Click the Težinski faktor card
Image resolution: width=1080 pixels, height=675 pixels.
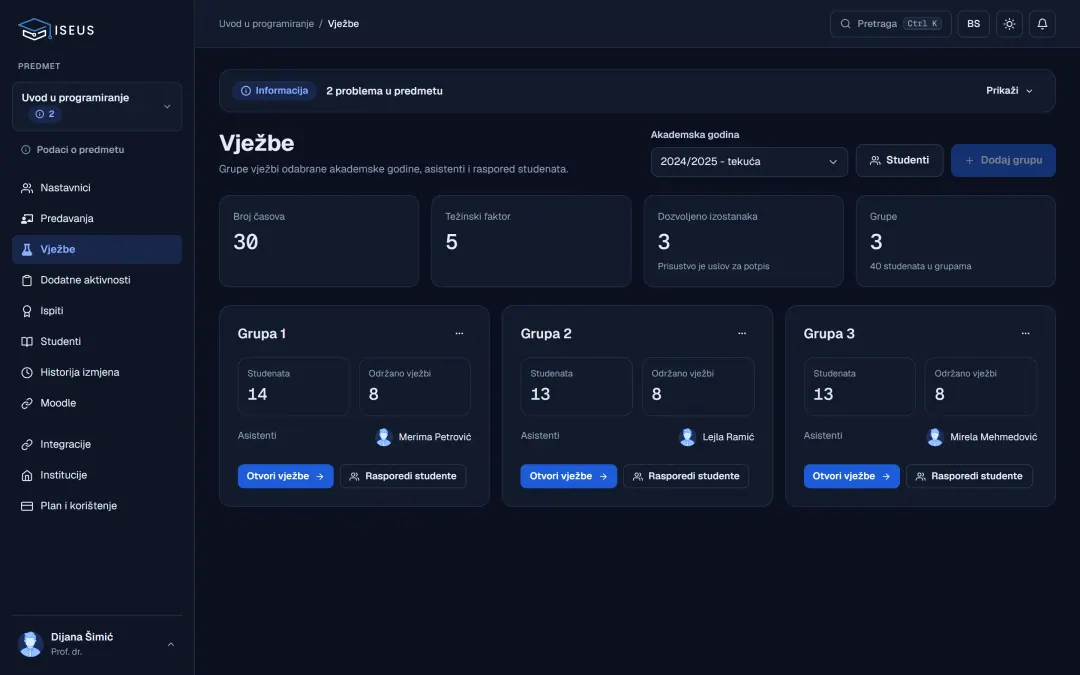coord(531,241)
